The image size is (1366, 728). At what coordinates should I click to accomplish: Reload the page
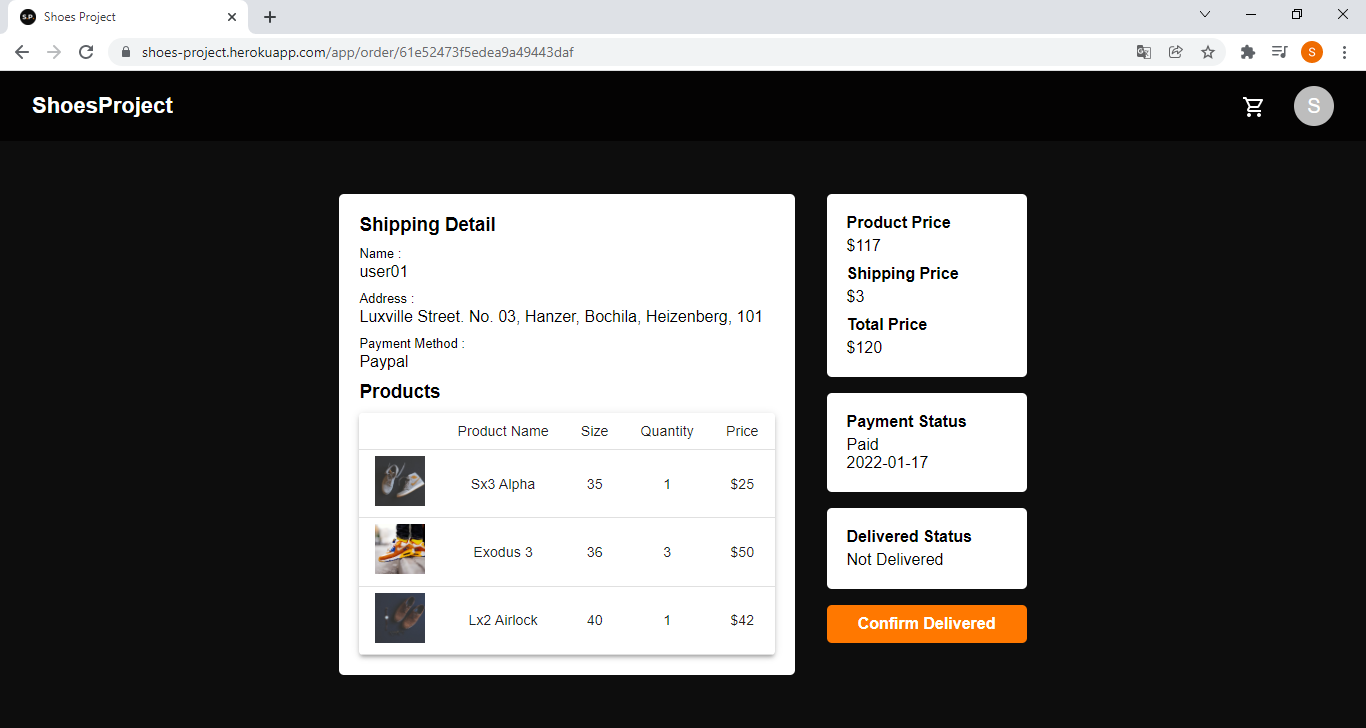coord(86,52)
